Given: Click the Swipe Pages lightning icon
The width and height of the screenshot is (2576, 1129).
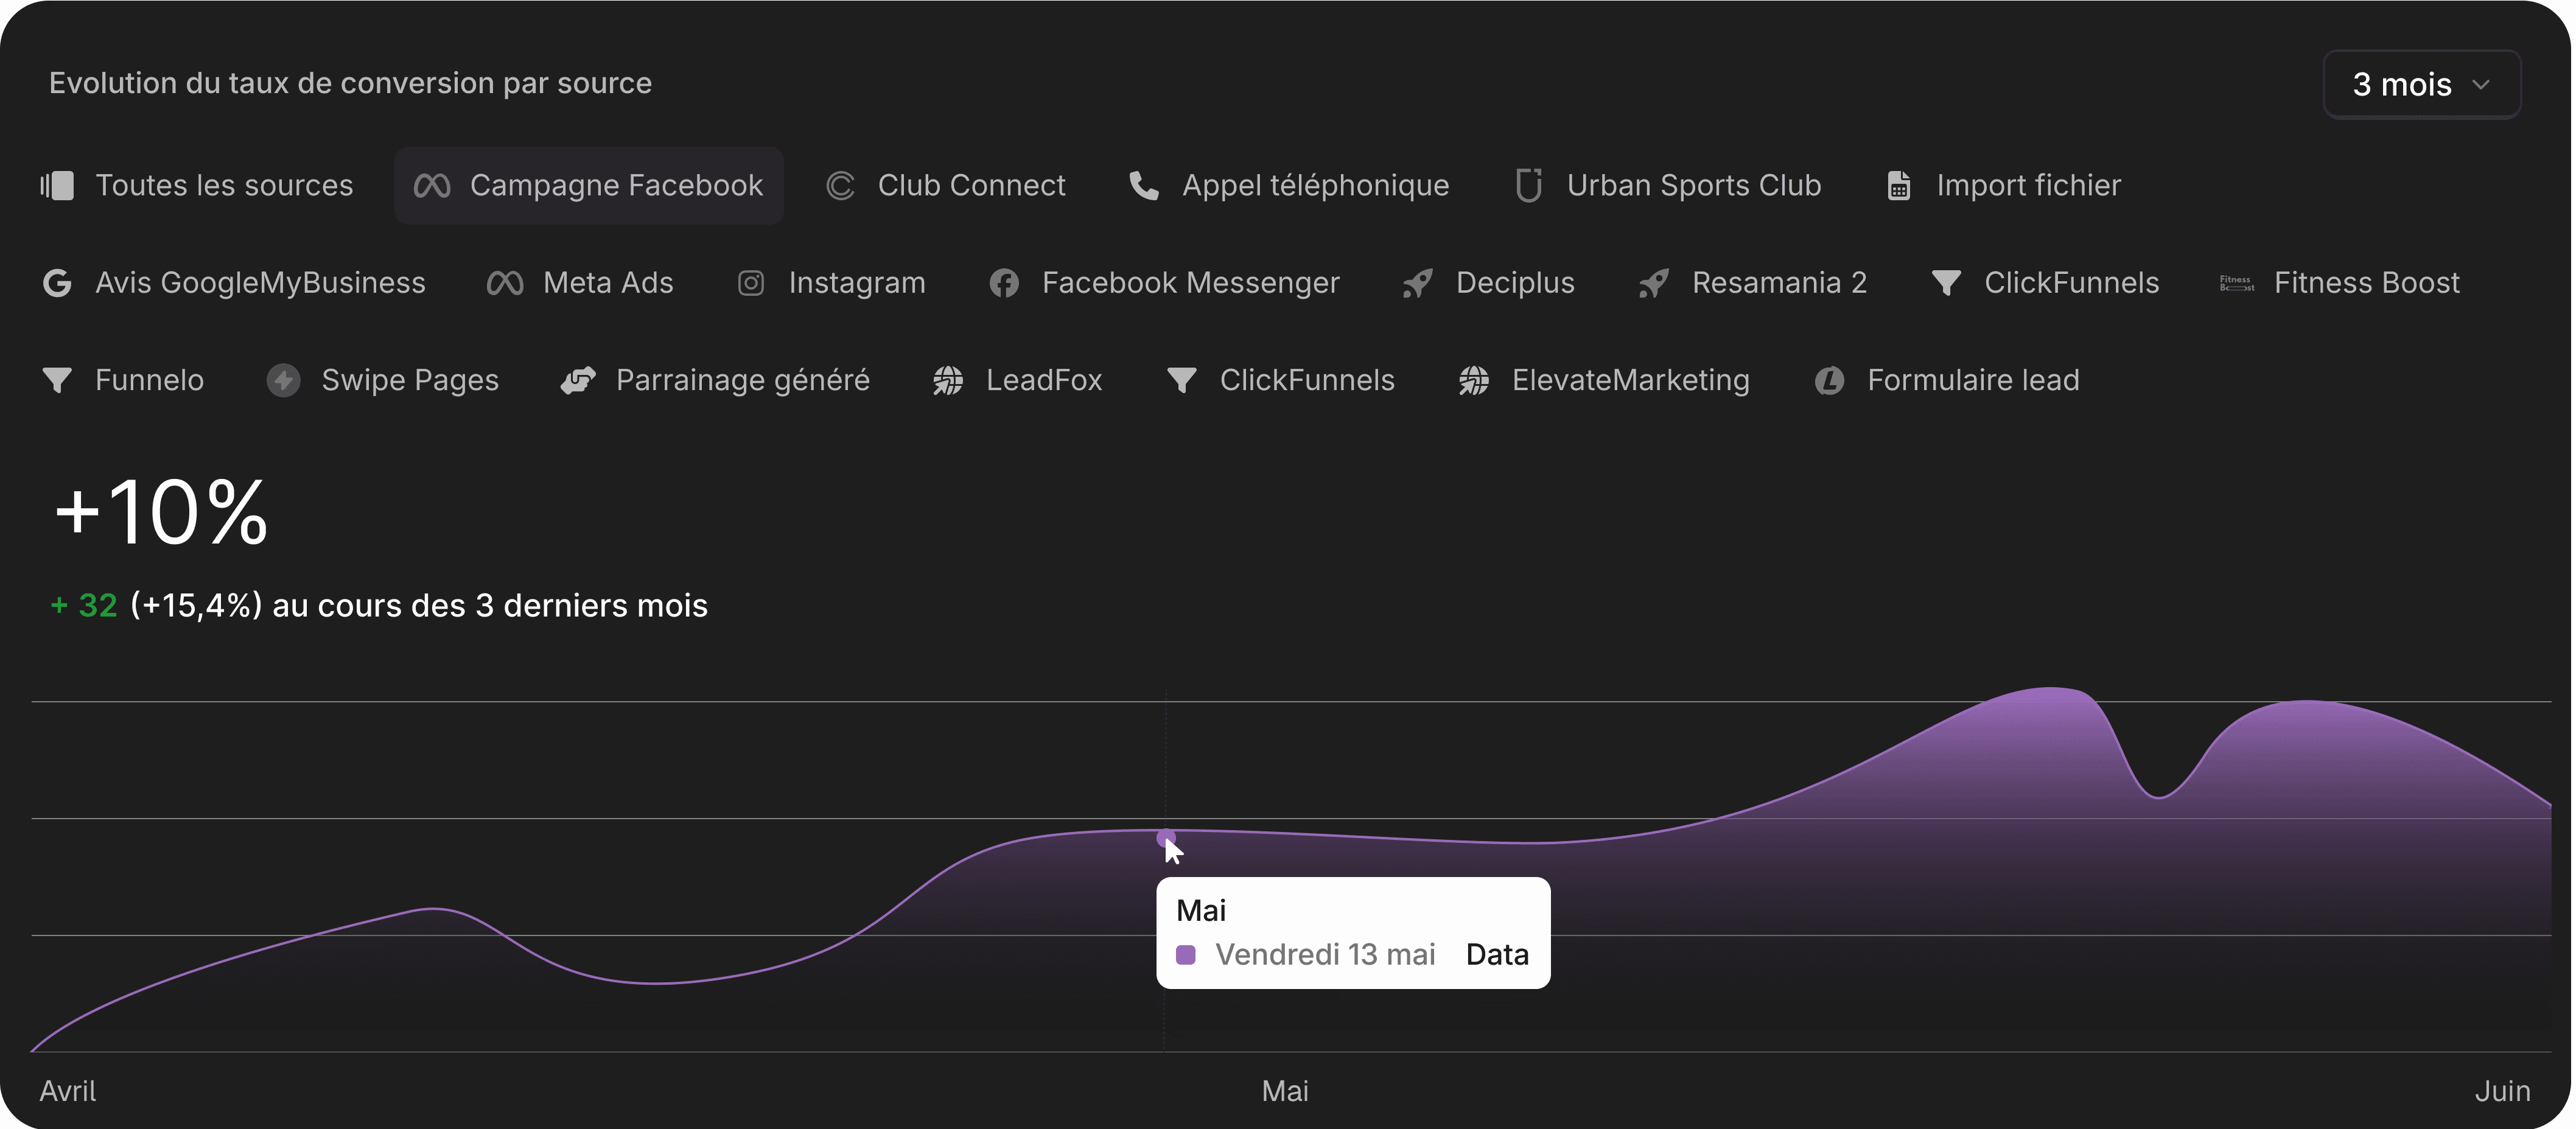Looking at the screenshot, I should point(283,380).
